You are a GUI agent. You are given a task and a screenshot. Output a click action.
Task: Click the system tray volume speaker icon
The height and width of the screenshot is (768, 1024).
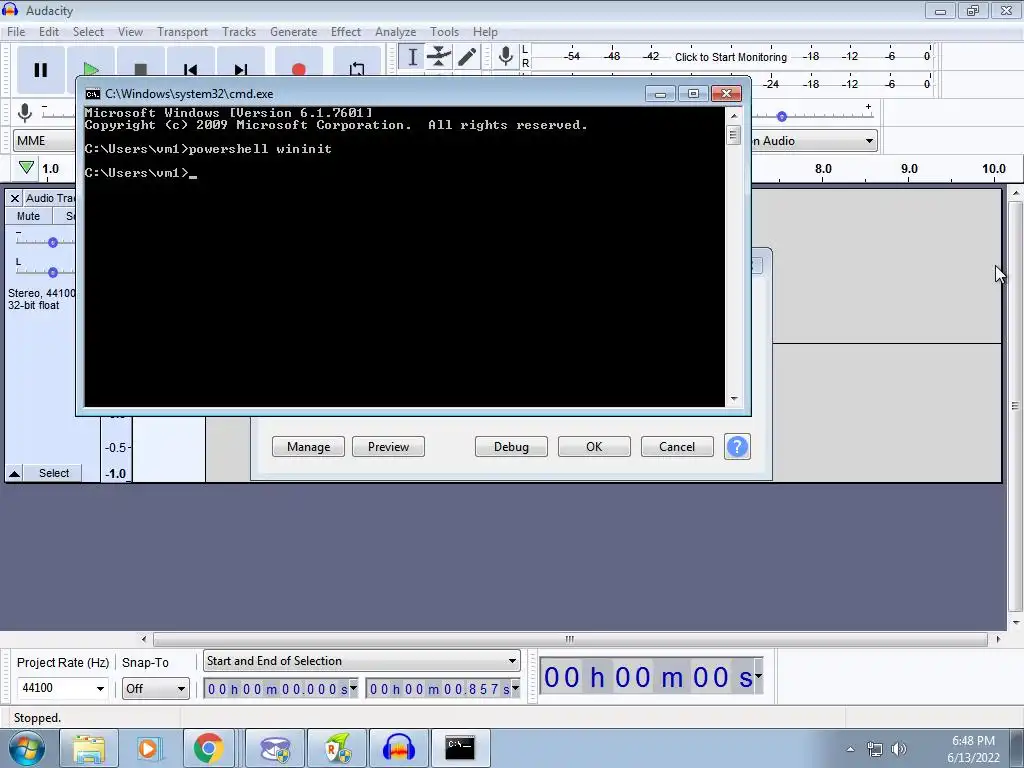click(899, 749)
